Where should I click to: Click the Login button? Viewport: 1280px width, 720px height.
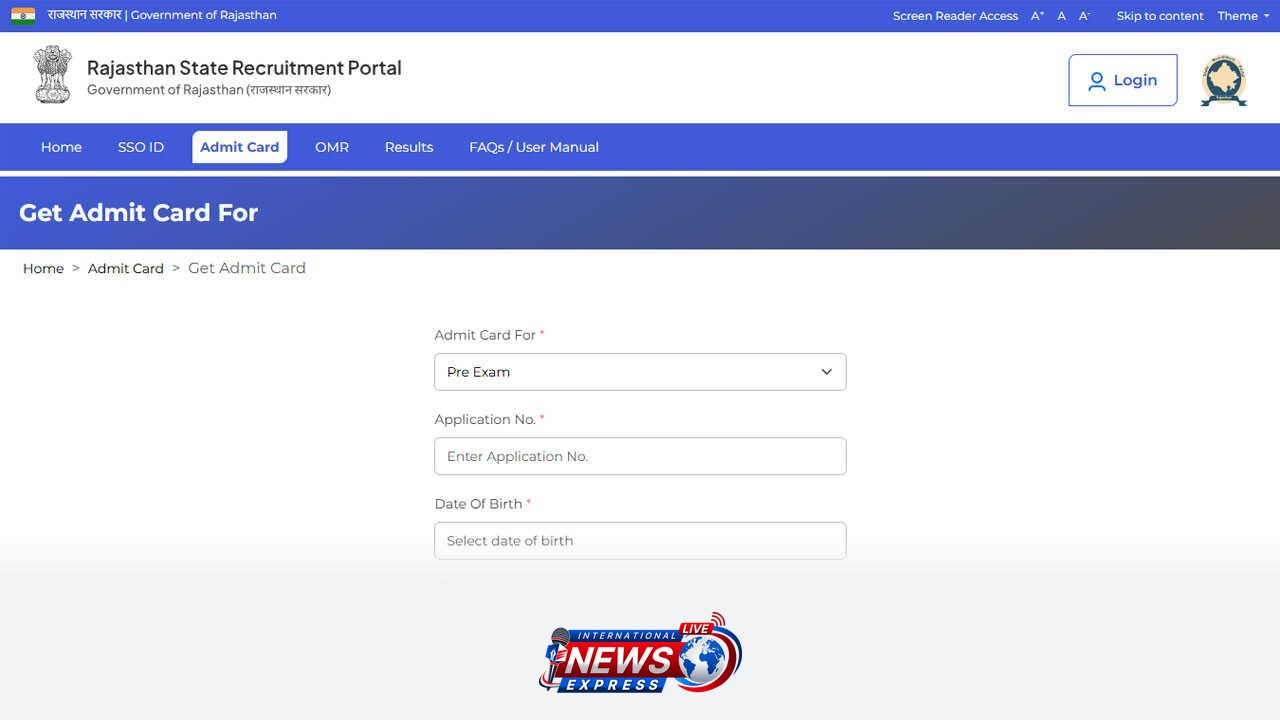[1123, 80]
